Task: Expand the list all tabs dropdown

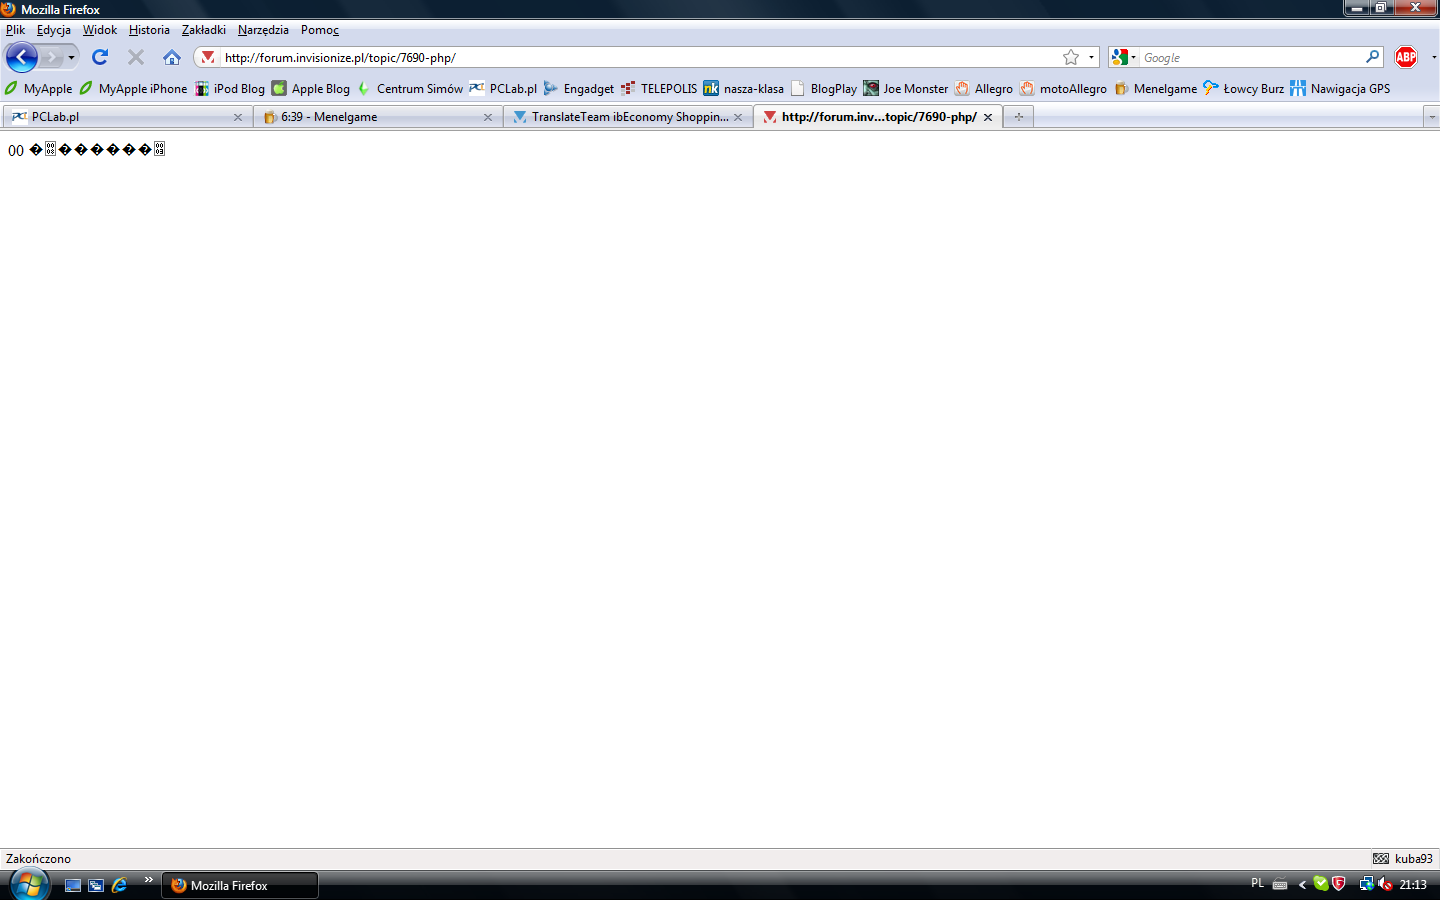Action: (x=1431, y=117)
